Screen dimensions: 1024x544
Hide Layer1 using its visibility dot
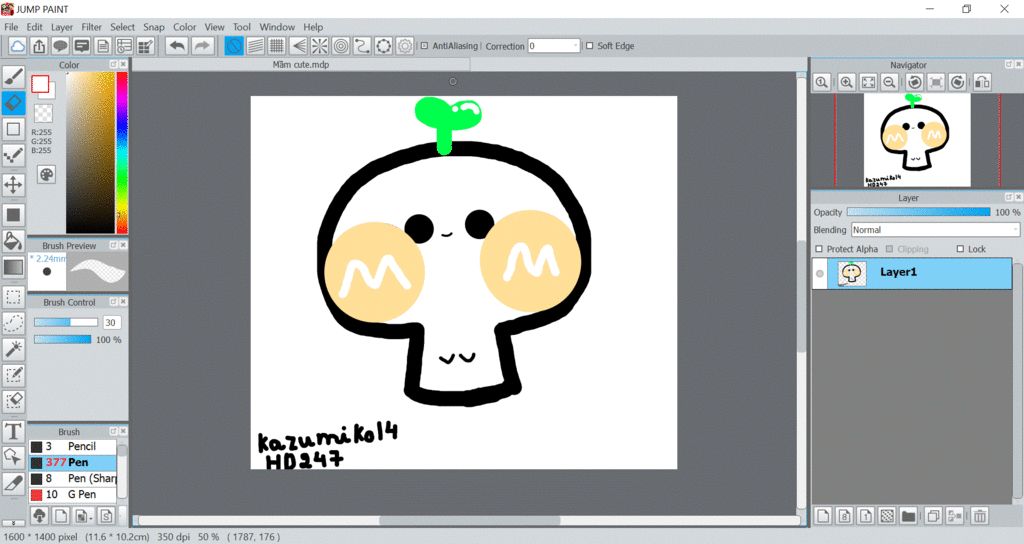coord(820,274)
